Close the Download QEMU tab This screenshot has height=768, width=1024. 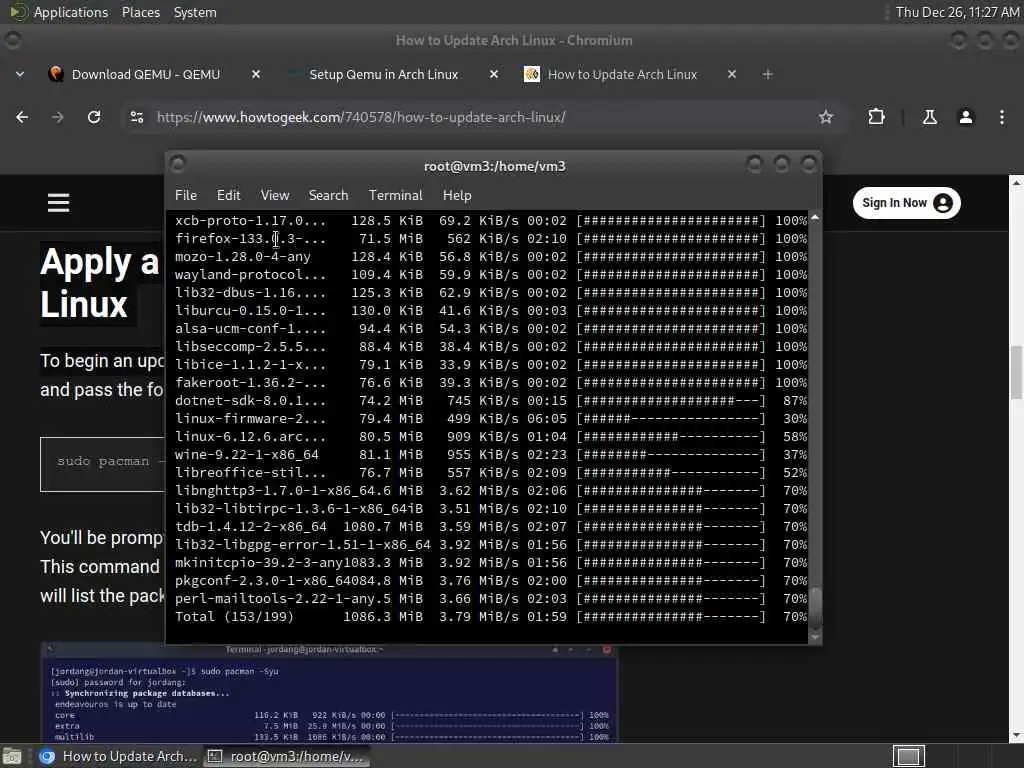pyautogui.click(x=256, y=74)
